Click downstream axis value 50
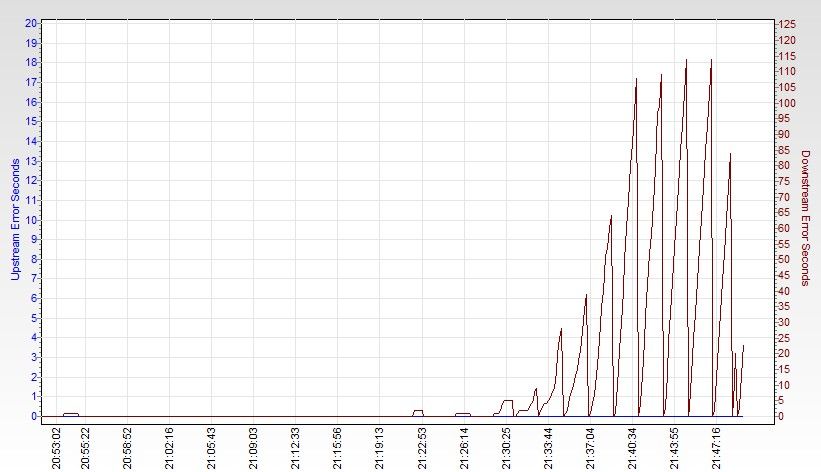Viewport: 821px width, 472px height. click(x=784, y=260)
